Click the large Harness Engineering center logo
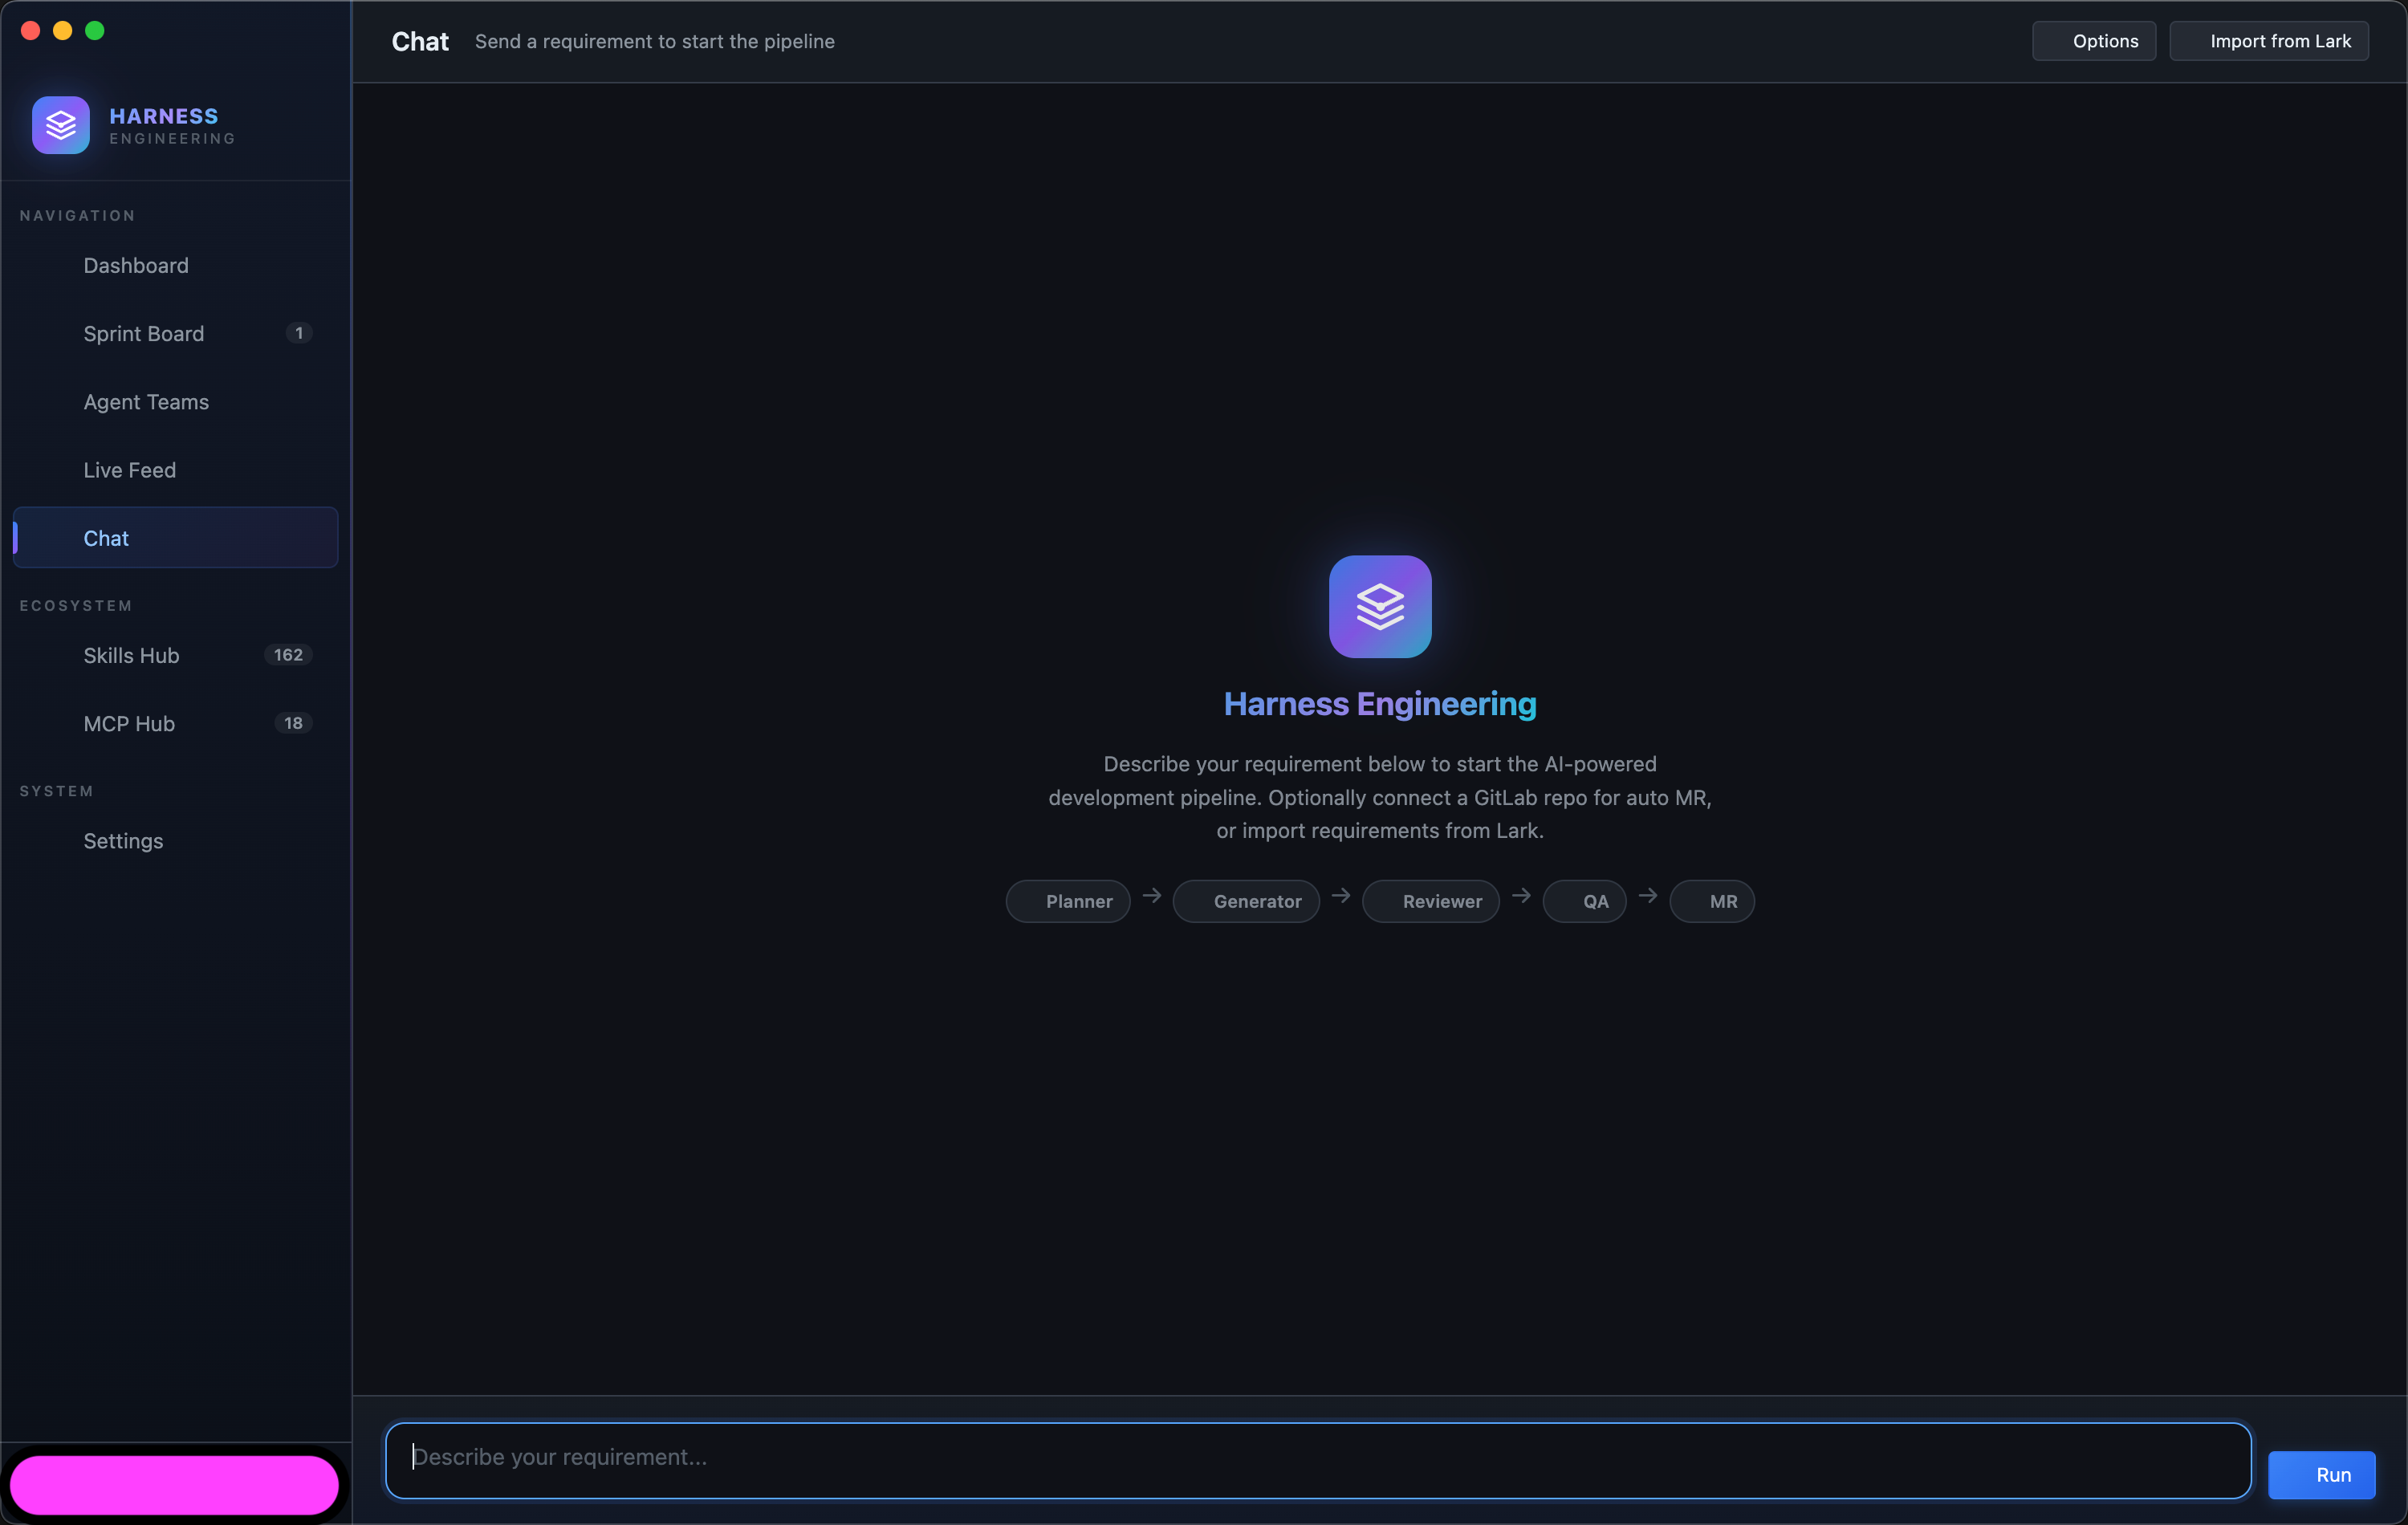The width and height of the screenshot is (2408, 1525). point(1380,606)
